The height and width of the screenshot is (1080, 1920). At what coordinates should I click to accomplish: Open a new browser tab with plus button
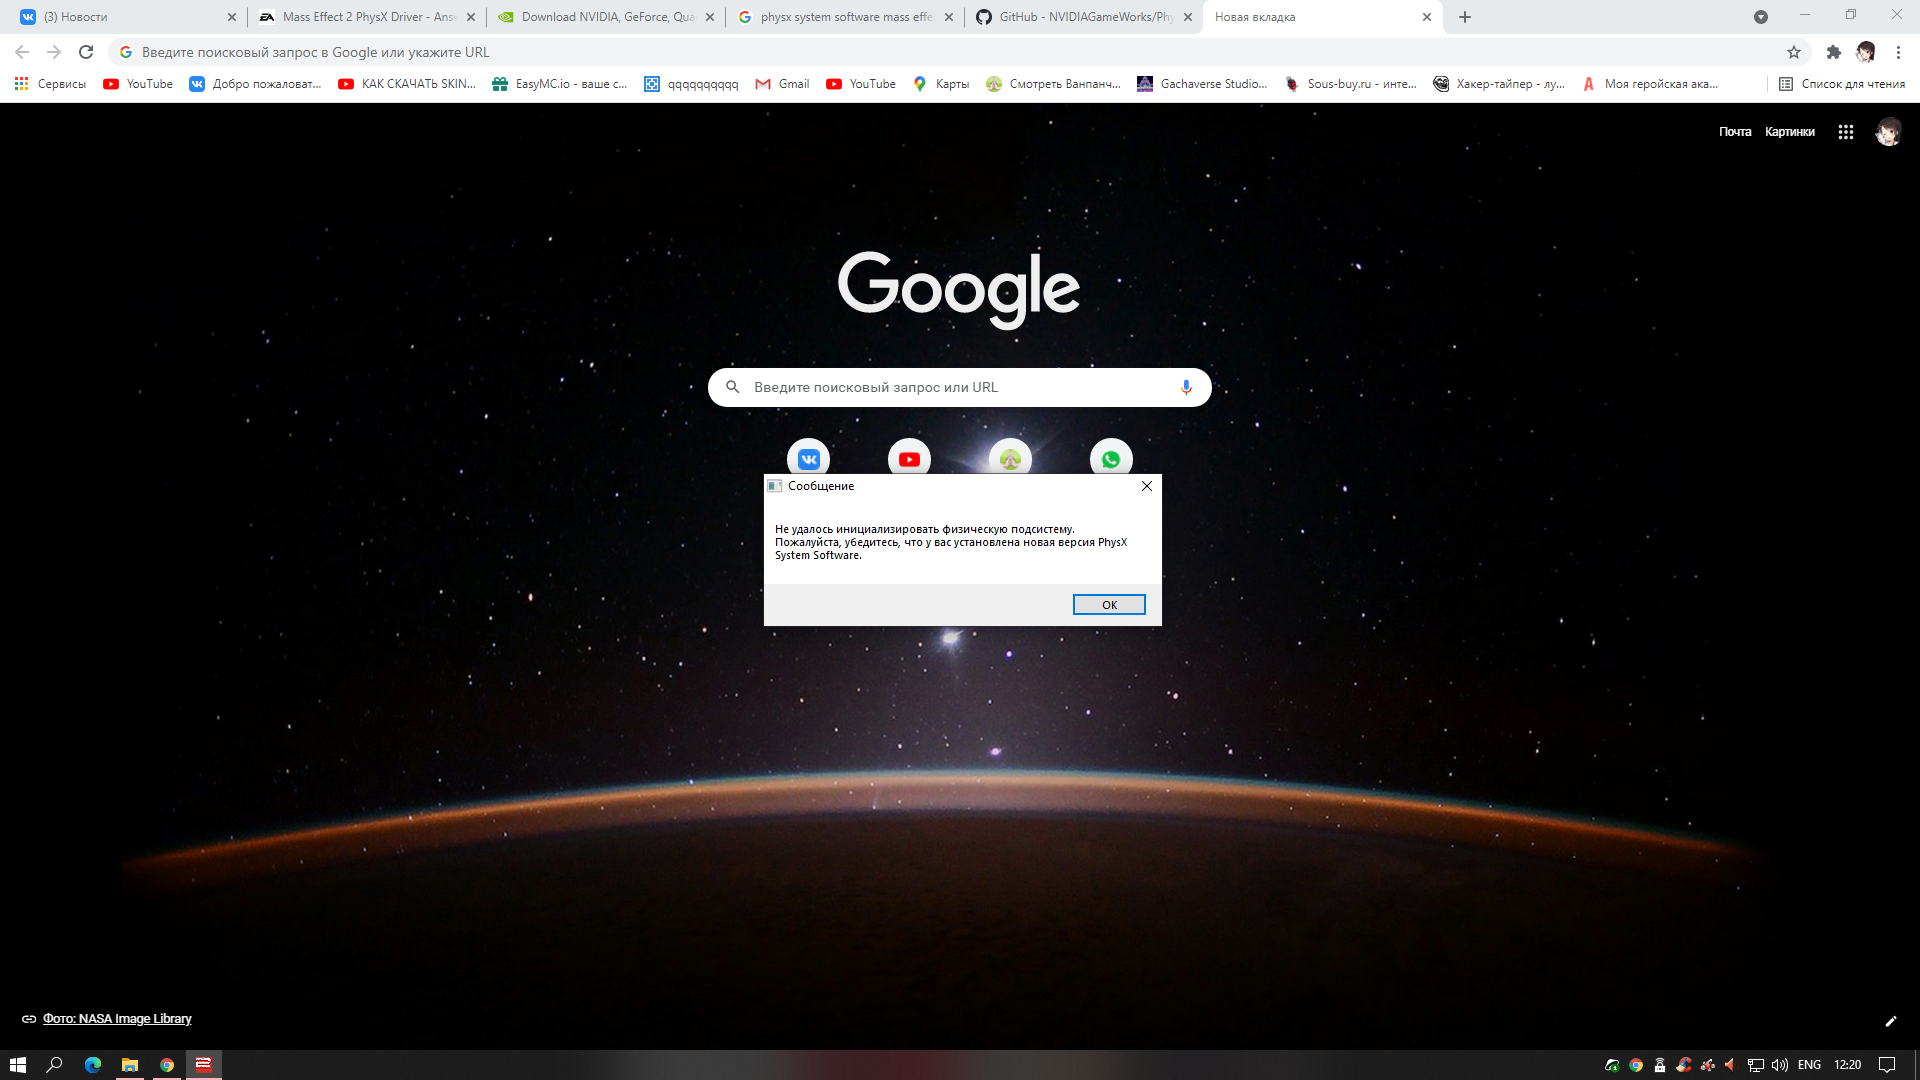coord(1465,17)
